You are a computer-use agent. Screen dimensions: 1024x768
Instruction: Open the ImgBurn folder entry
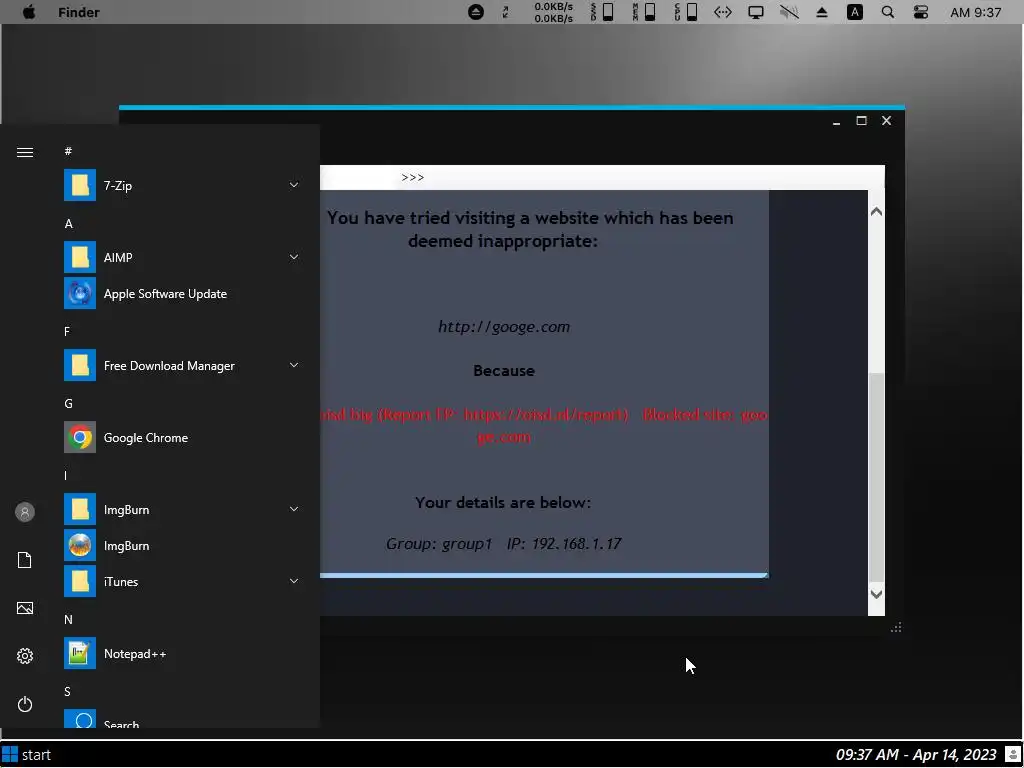pos(183,509)
